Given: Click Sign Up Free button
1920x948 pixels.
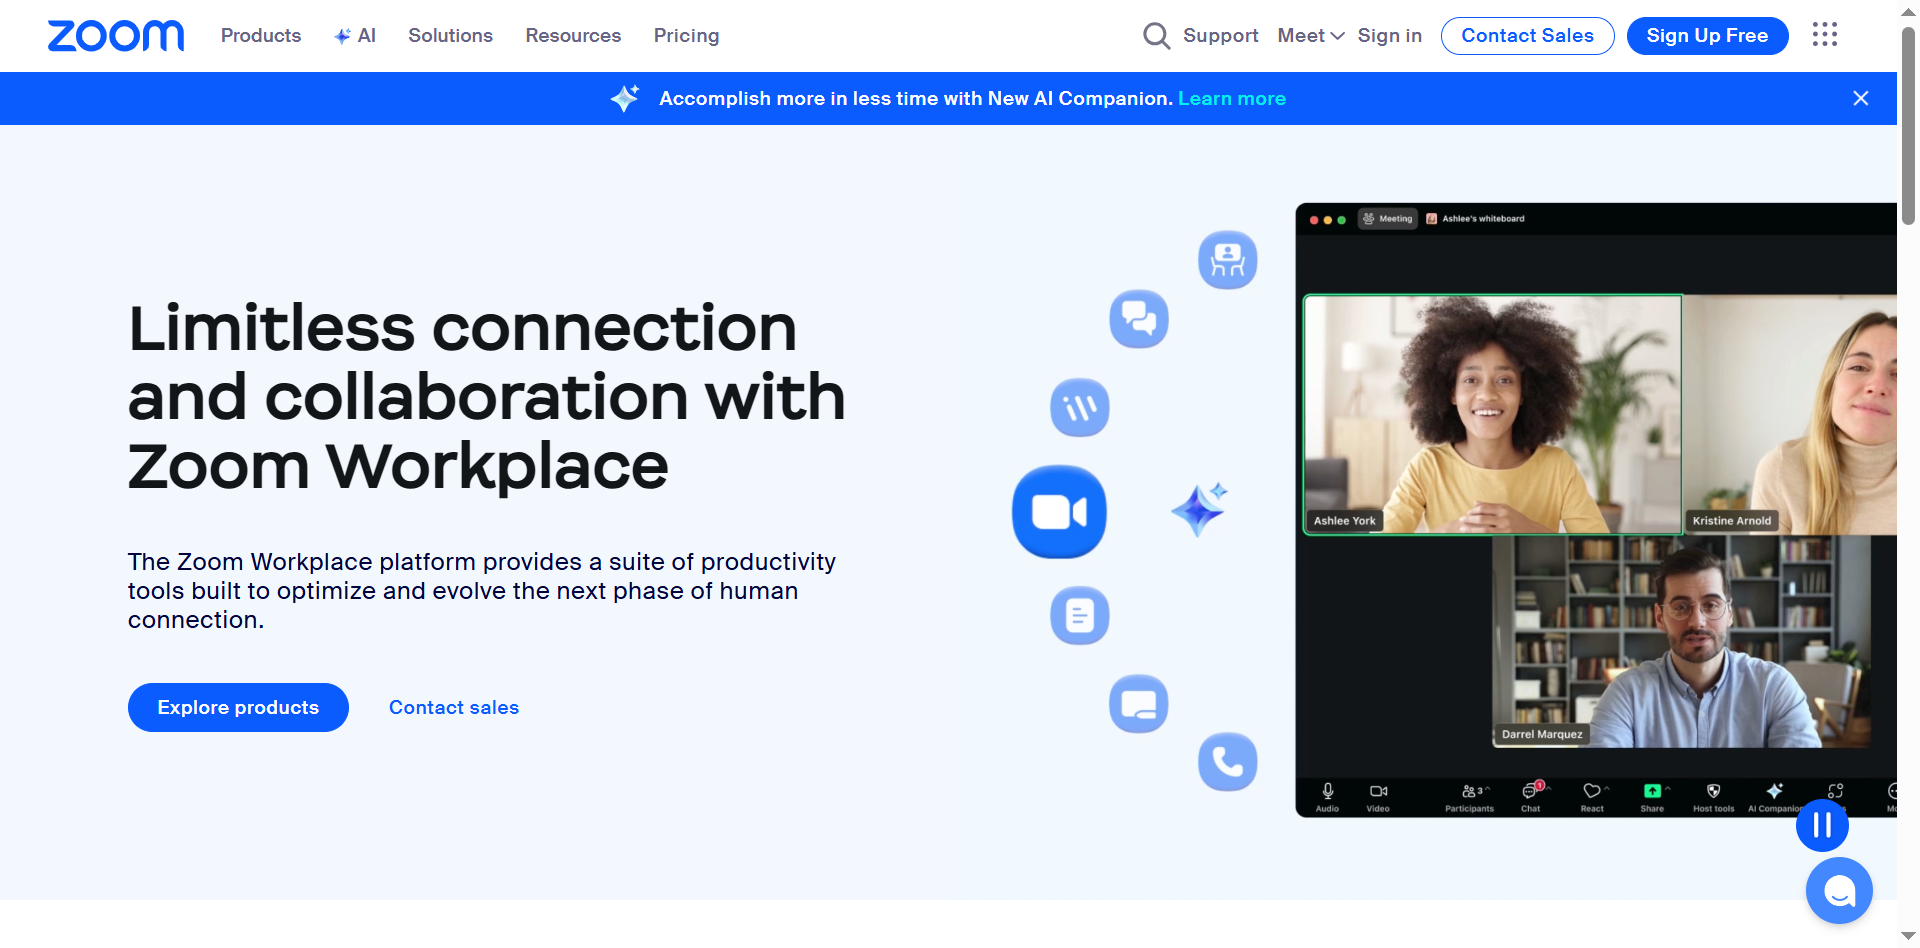Looking at the screenshot, I should [x=1707, y=36].
